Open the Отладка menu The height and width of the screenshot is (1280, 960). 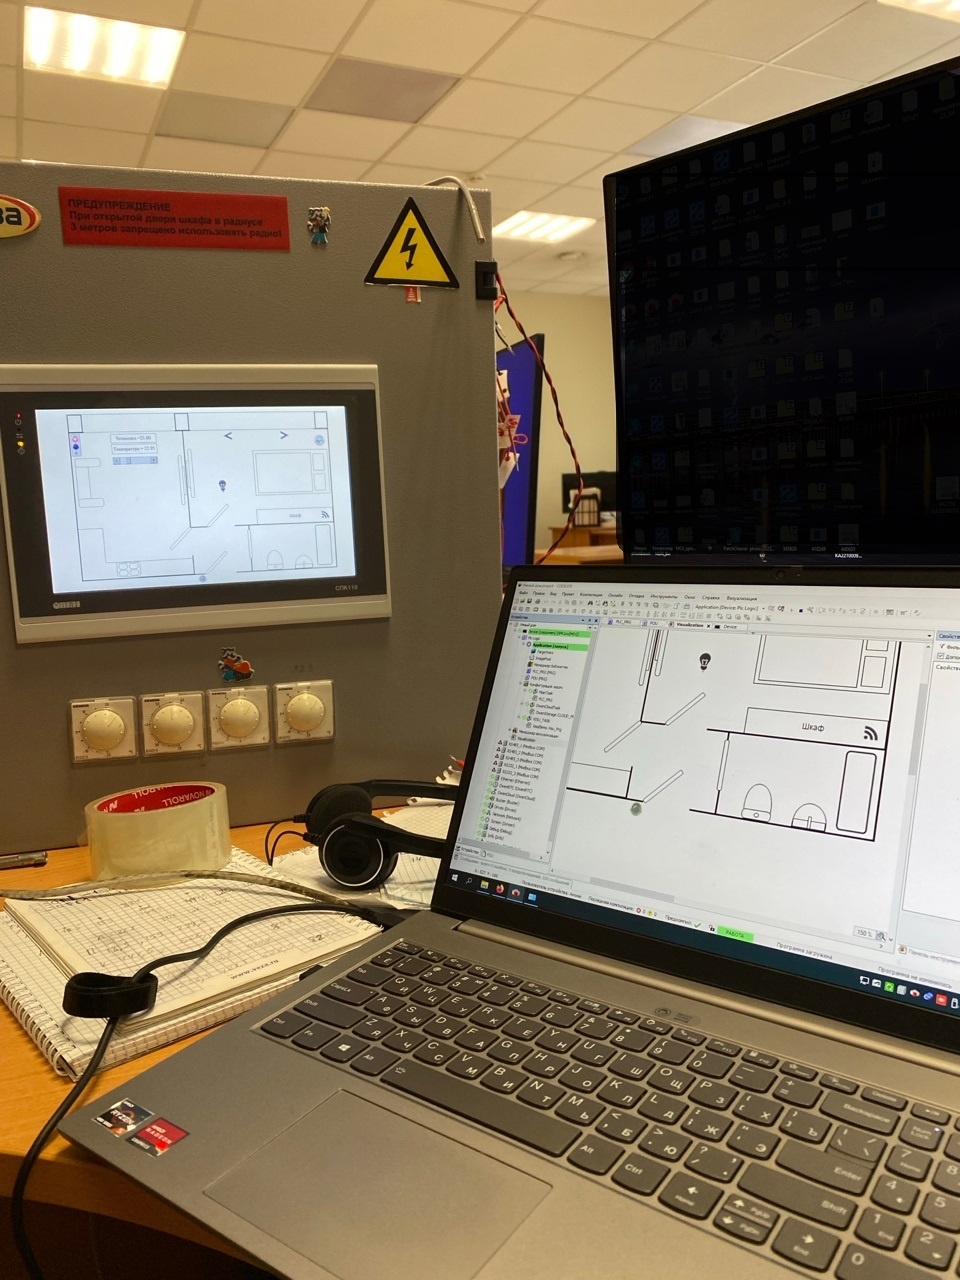[x=636, y=596]
